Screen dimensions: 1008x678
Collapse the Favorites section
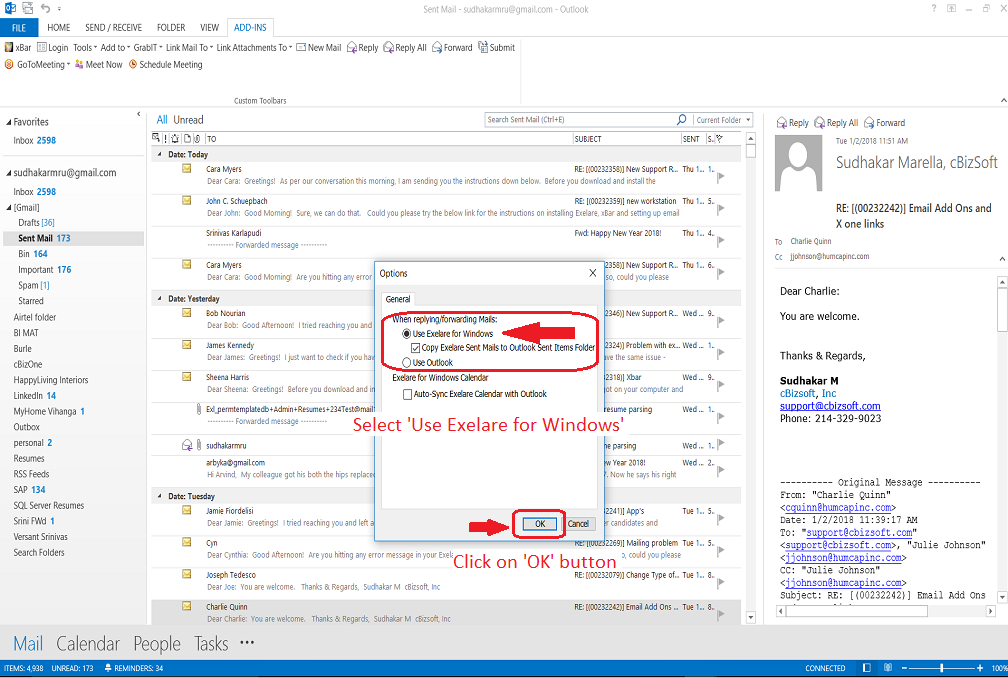point(8,122)
